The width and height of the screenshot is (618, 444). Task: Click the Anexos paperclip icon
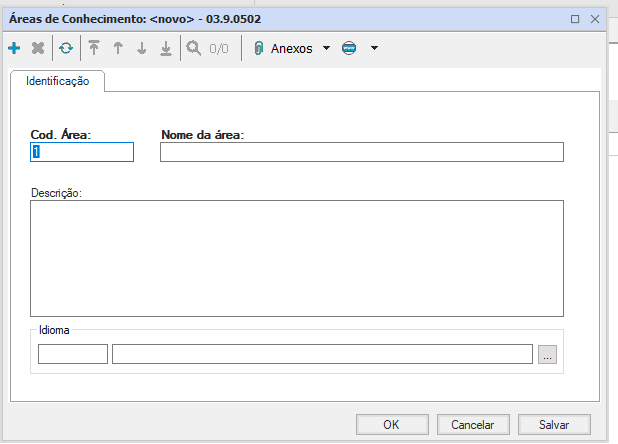click(x=259, y=48)
